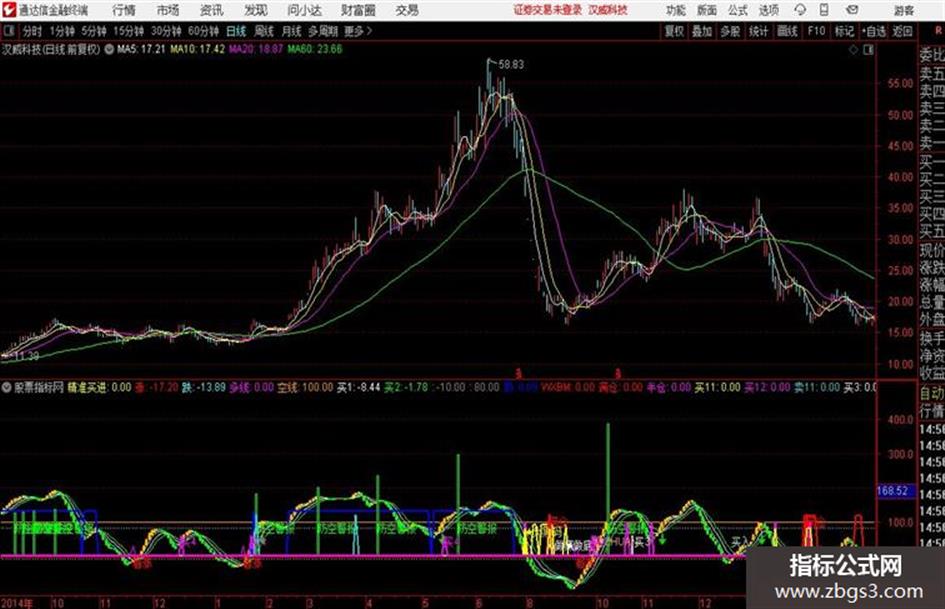The image size is (945, 609).
Task: Click the MA10: 17.42 value label
Action: [x=197, y=49]
